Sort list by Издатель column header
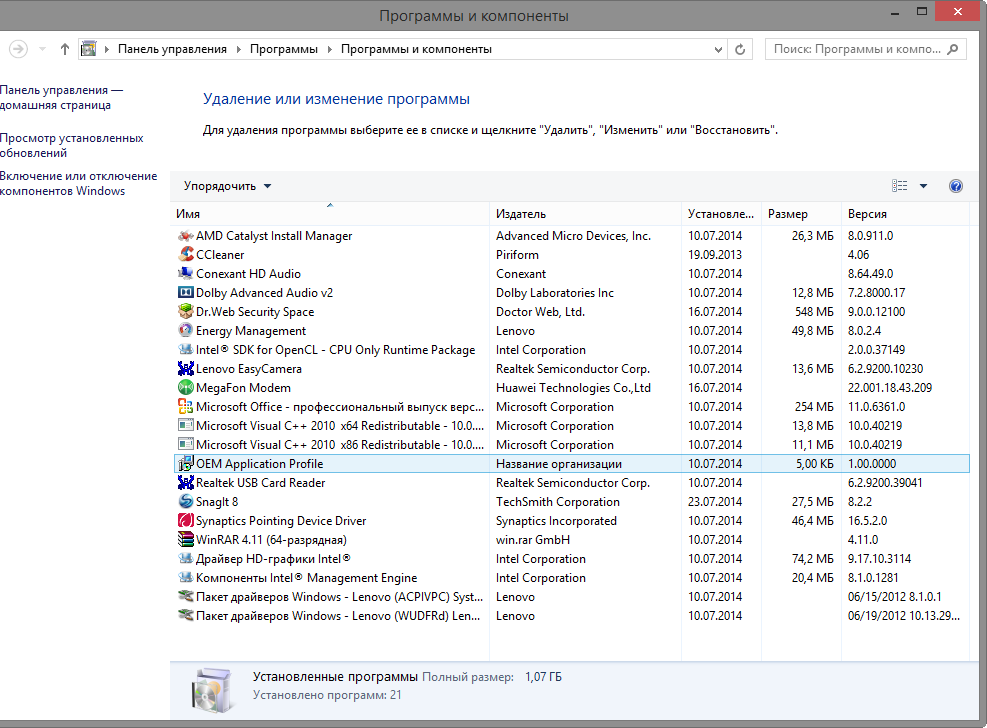This screenshot has height=728, width=987. point(585,214)
